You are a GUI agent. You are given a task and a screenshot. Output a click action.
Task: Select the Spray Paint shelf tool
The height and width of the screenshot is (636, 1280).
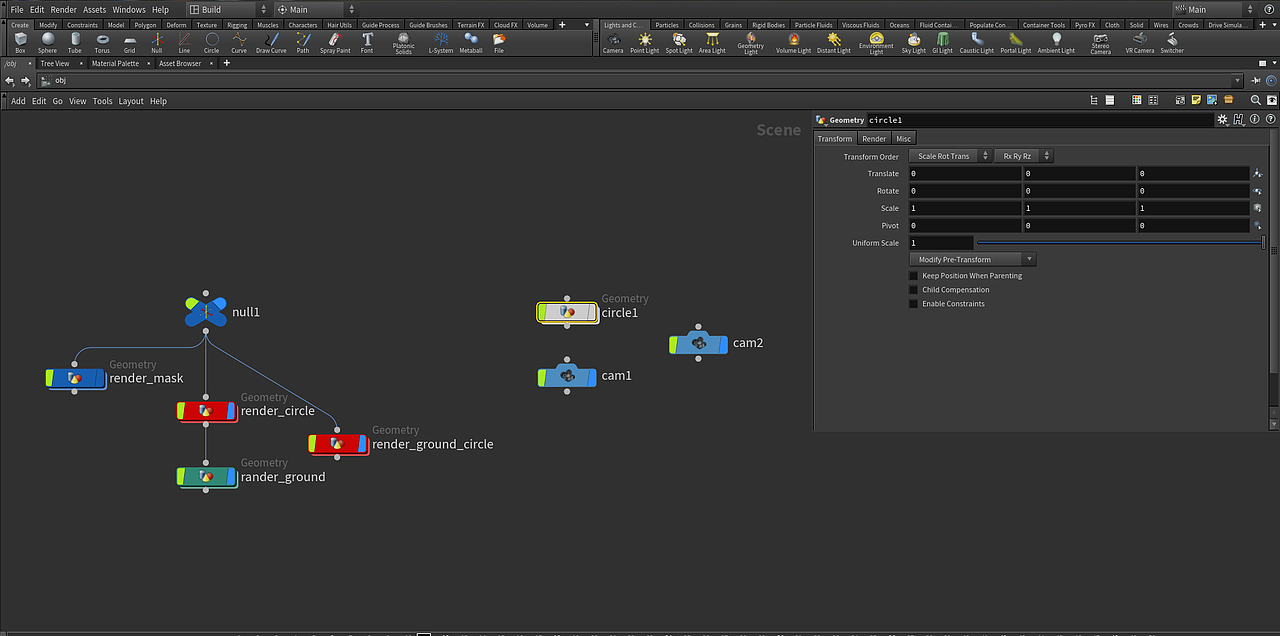[x=335, y=42]
